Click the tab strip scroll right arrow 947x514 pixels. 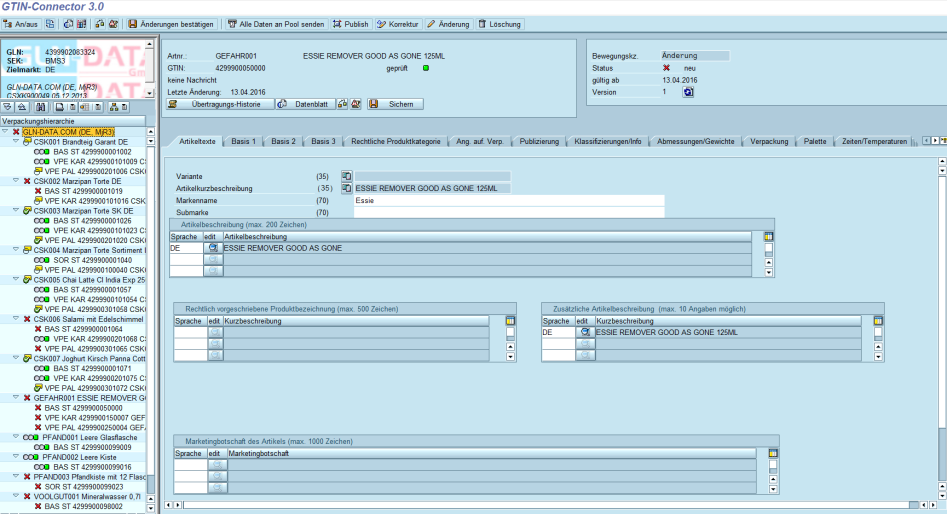[935, 141]
